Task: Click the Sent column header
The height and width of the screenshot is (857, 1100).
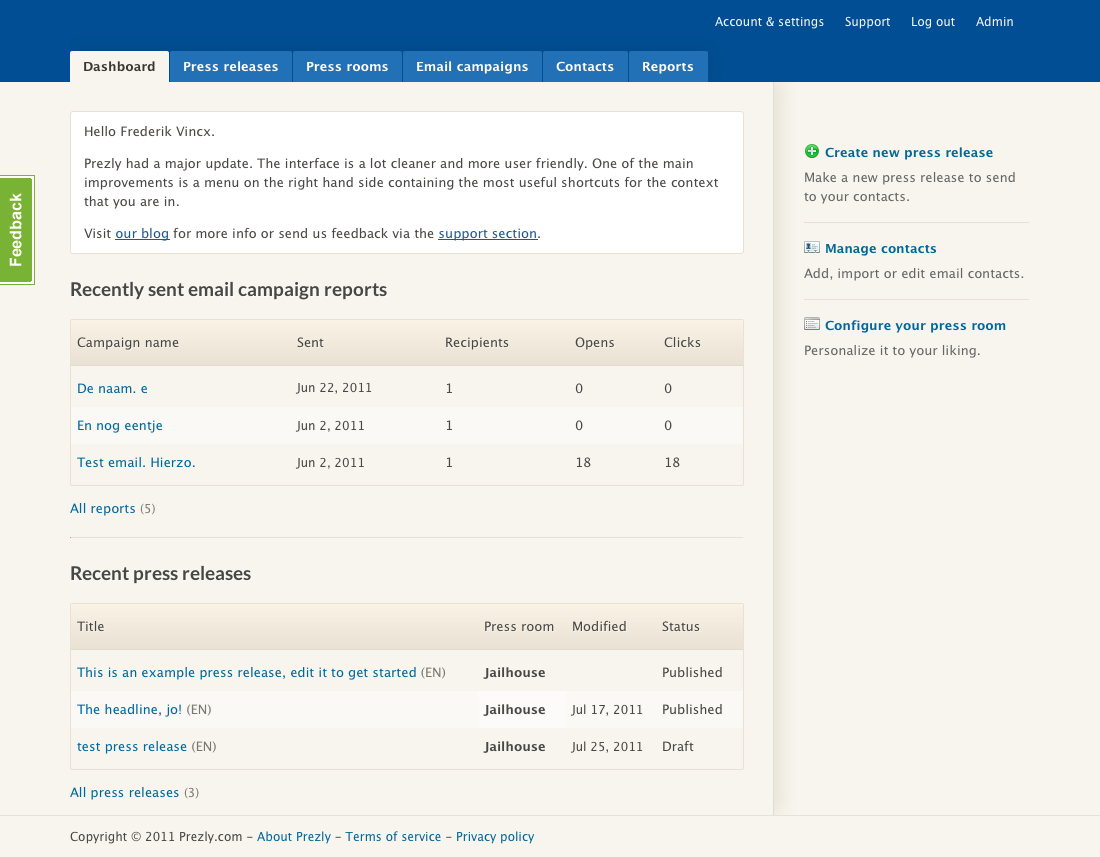Action: coord(310,342)
